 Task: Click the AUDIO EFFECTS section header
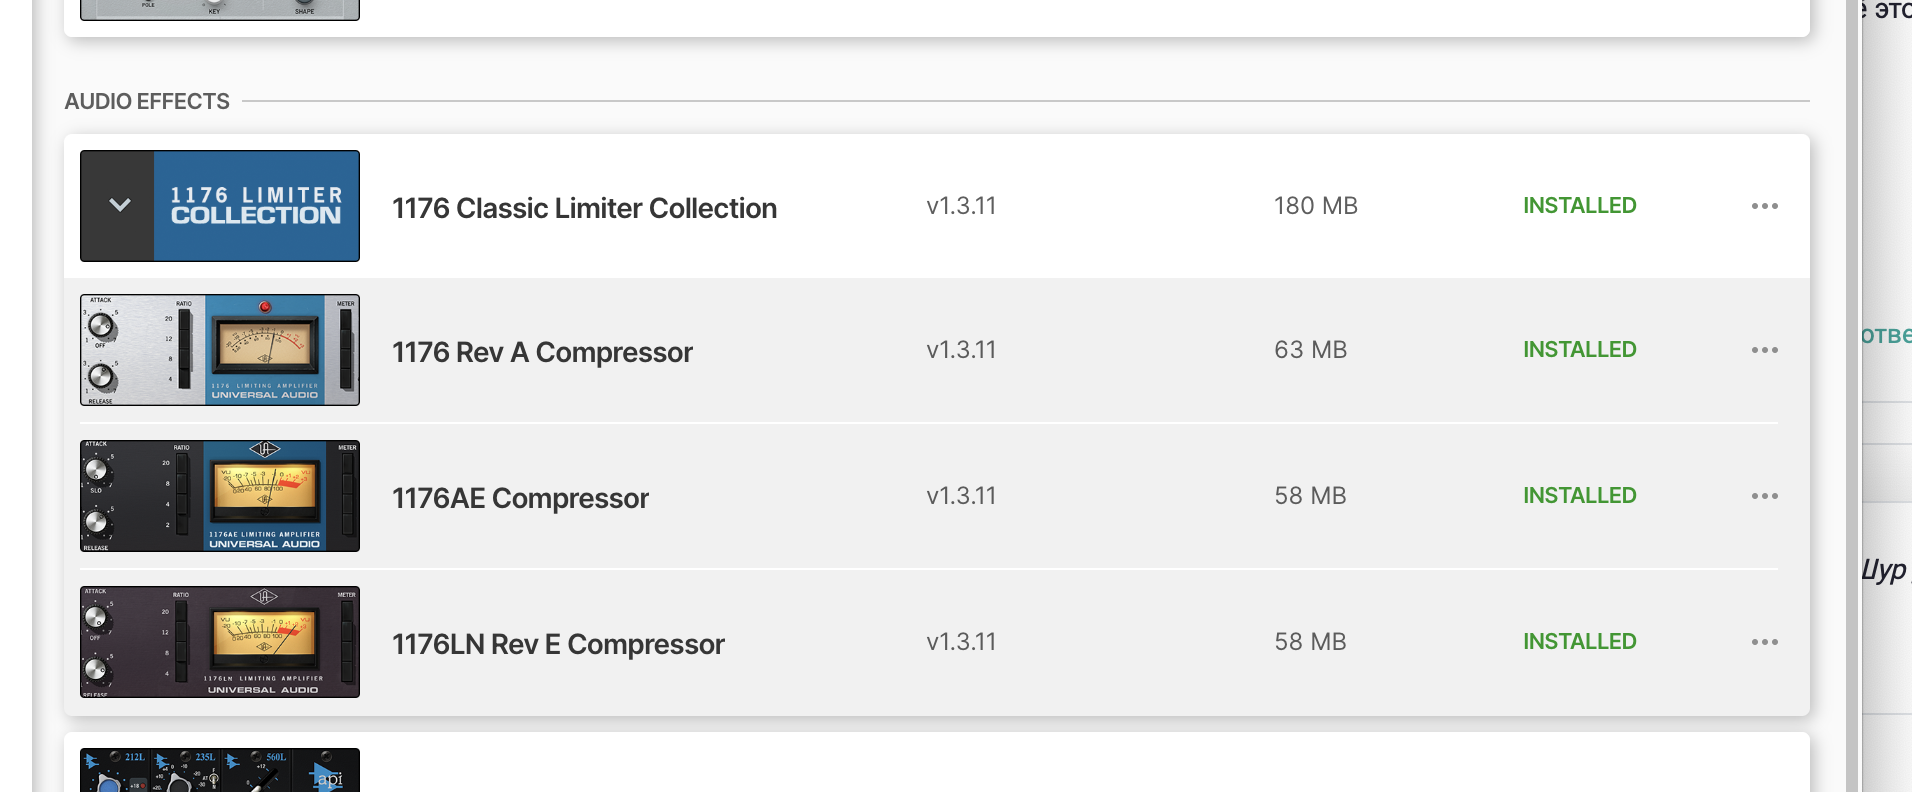coord(147,102)
